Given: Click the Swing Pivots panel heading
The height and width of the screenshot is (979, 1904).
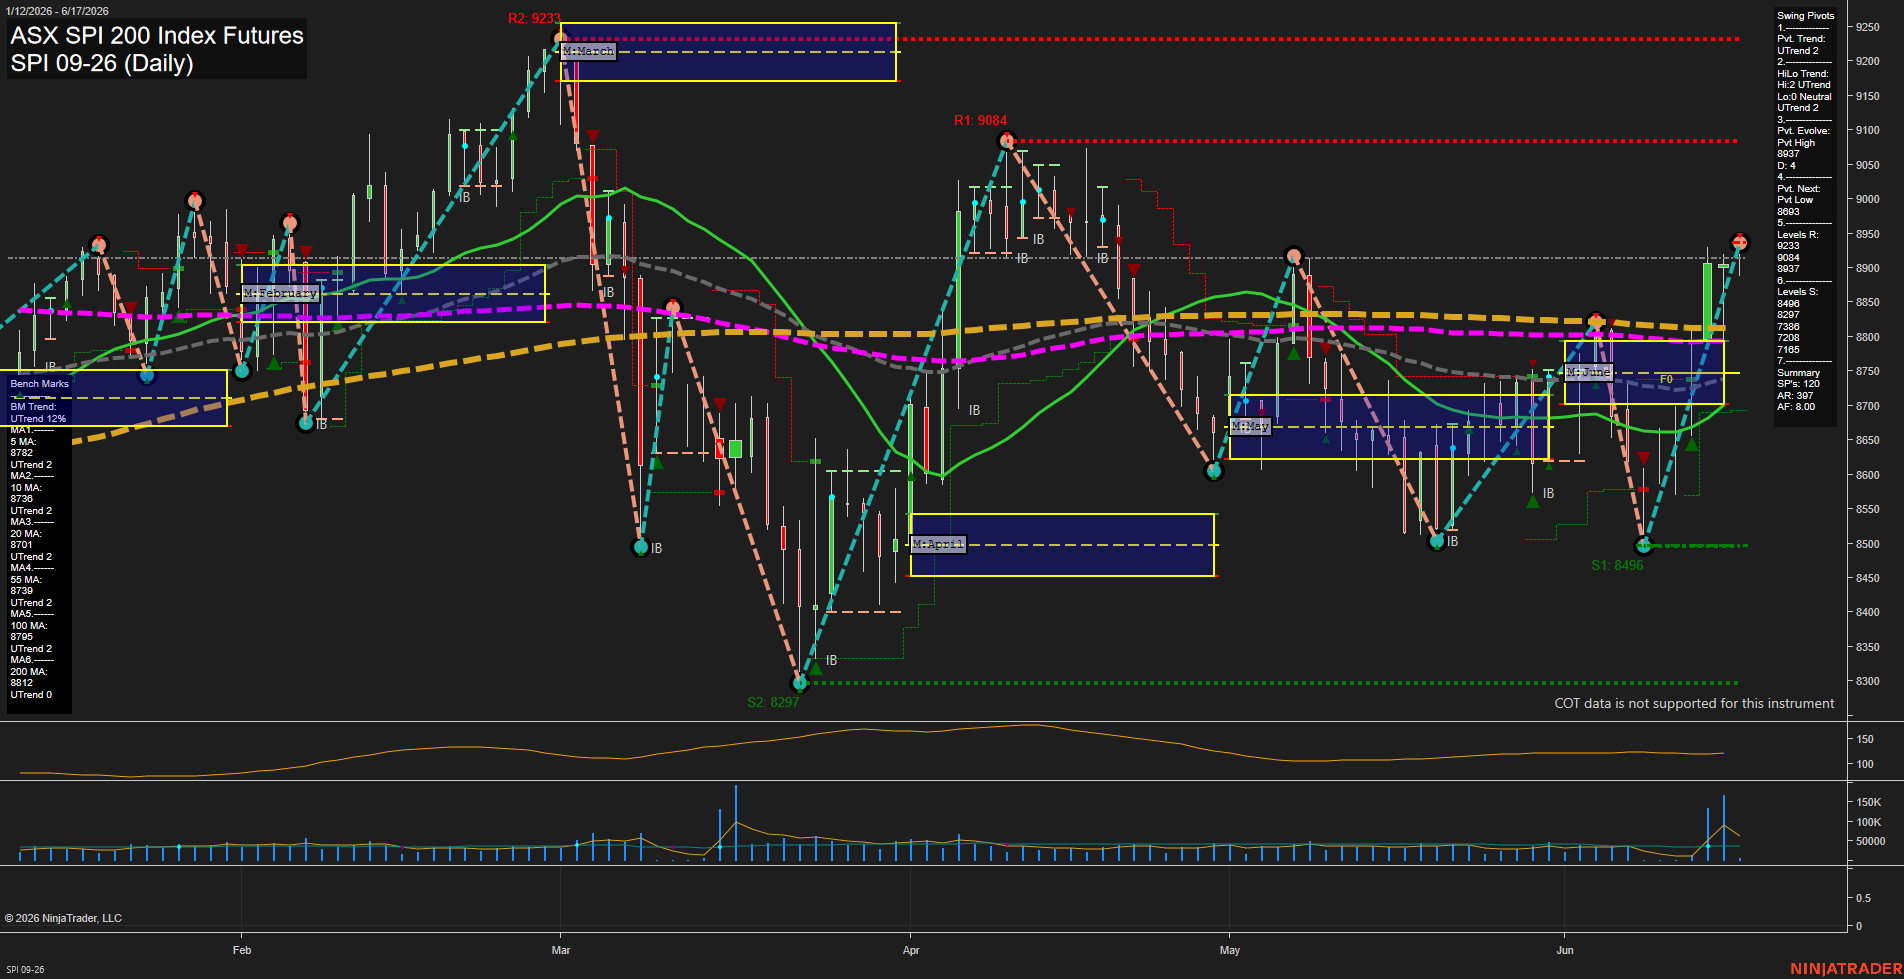Looking at the screenshot, I should 1805,16.
